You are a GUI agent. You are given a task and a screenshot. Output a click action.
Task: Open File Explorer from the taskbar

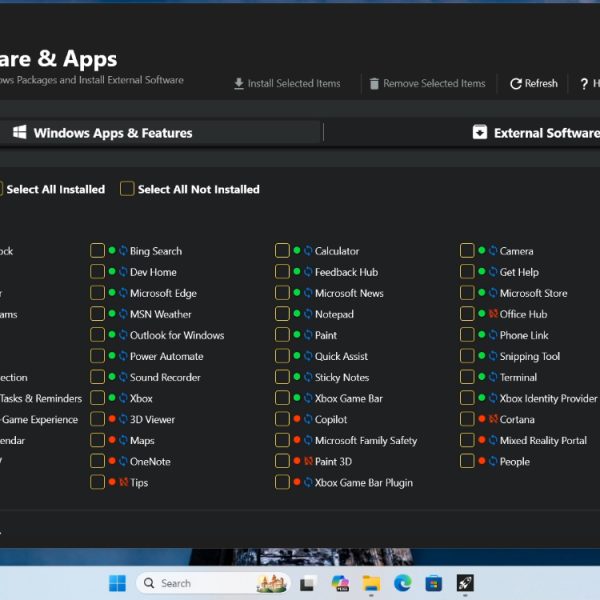coord(371,583)
